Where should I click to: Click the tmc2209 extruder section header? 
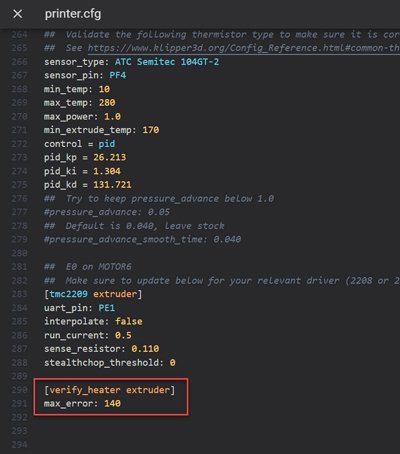coord(93,294)
